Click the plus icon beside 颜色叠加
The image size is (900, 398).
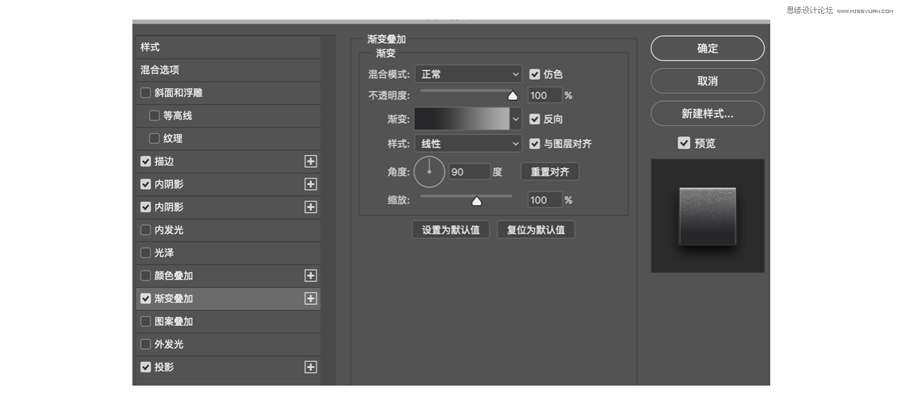pyautogui.click(x=311, y=276)
